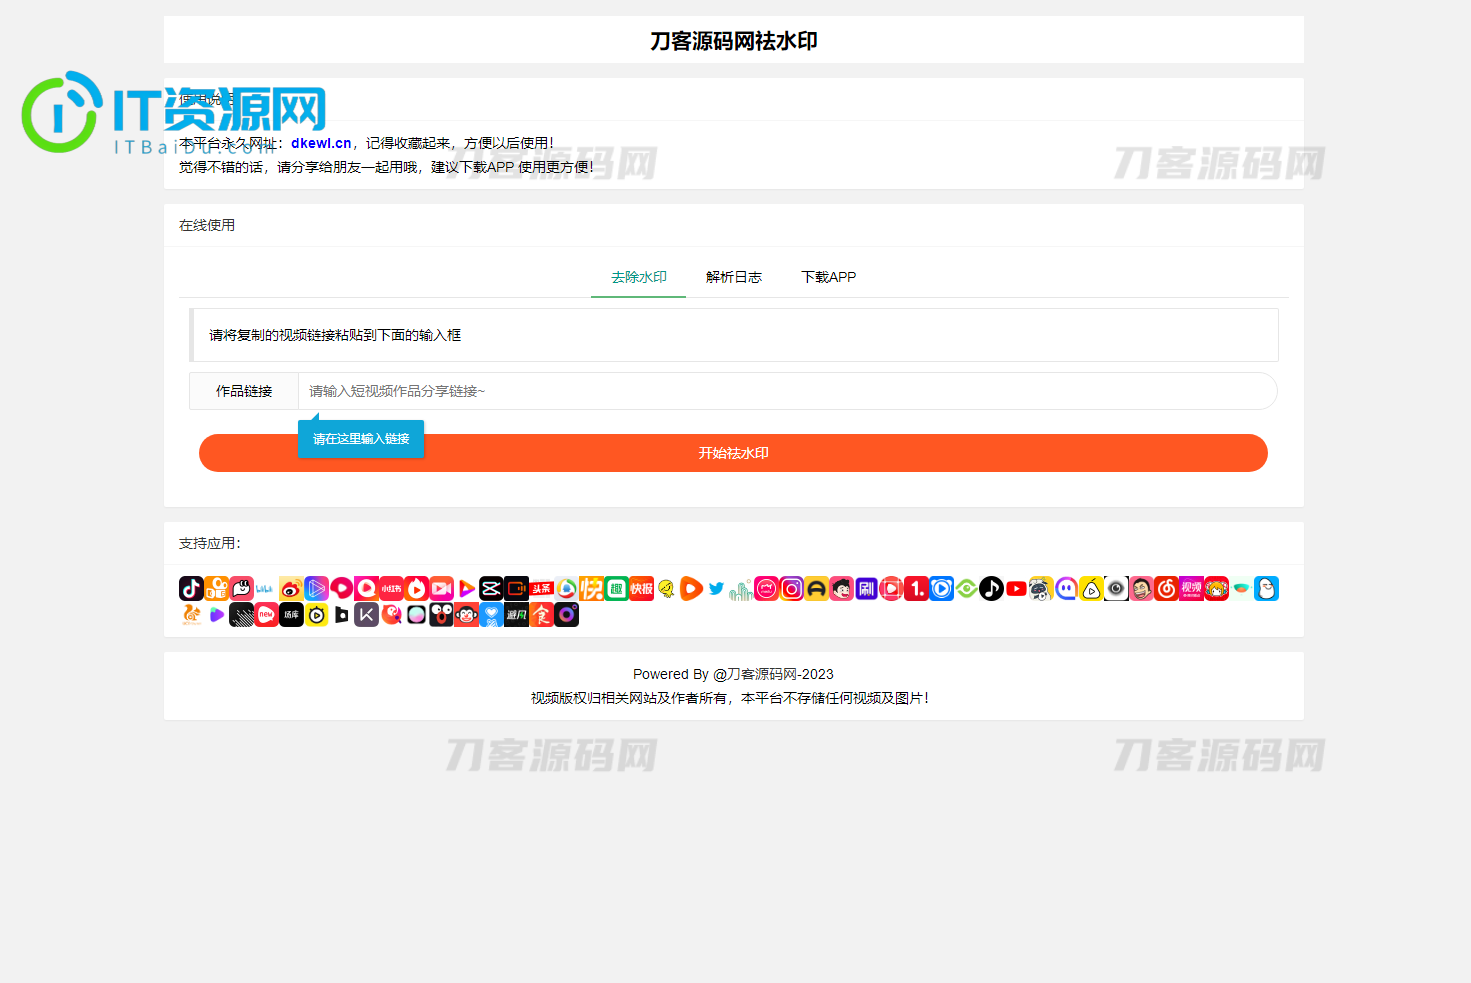
Task: Click the red monkey face icon
Action: [467, 614]
